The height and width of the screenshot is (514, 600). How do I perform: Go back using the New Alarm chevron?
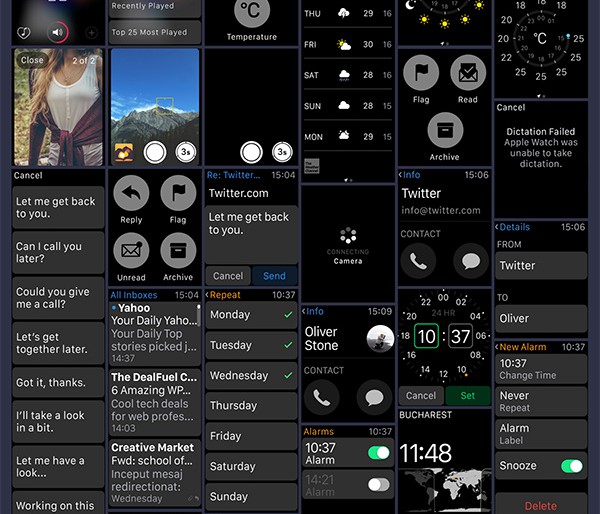tap(498, 346)
